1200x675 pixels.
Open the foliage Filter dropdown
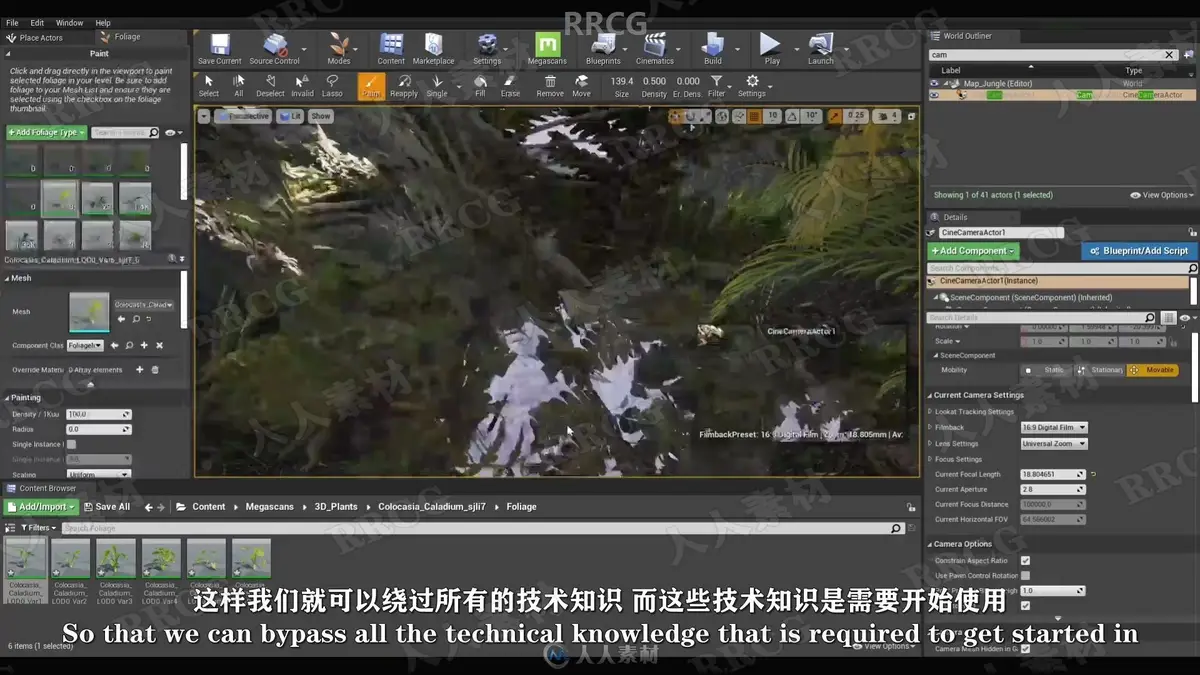[717, 86]
